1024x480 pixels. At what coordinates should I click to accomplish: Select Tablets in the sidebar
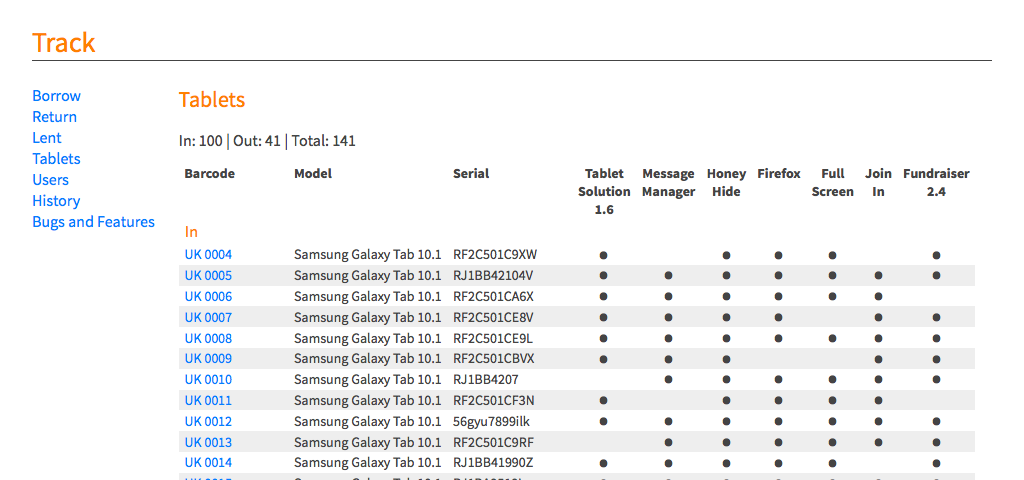(x=57, y=159)
